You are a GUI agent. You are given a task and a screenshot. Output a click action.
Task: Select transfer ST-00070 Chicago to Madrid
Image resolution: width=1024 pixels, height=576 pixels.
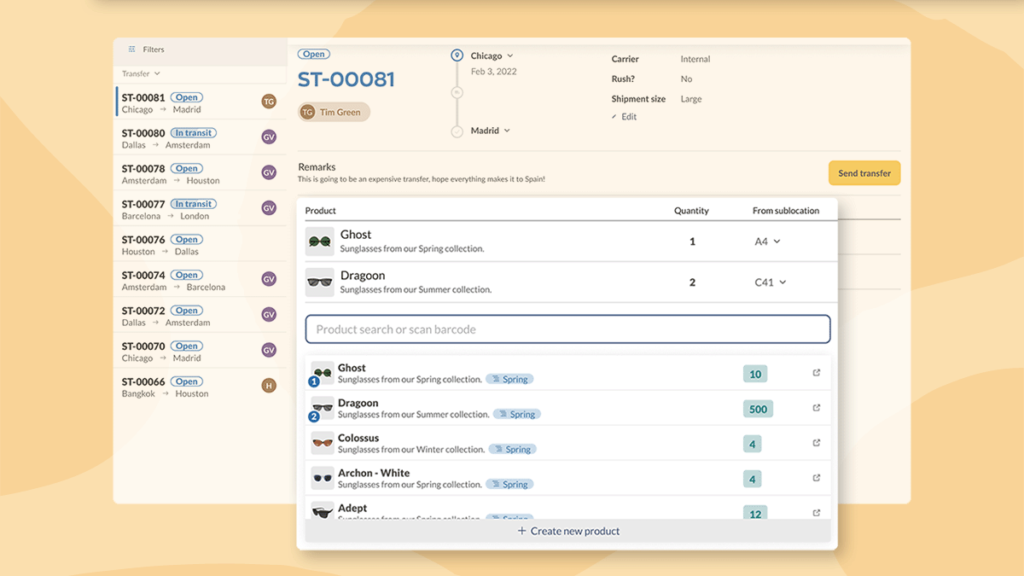pyautogui.click(x=200, y=351)
